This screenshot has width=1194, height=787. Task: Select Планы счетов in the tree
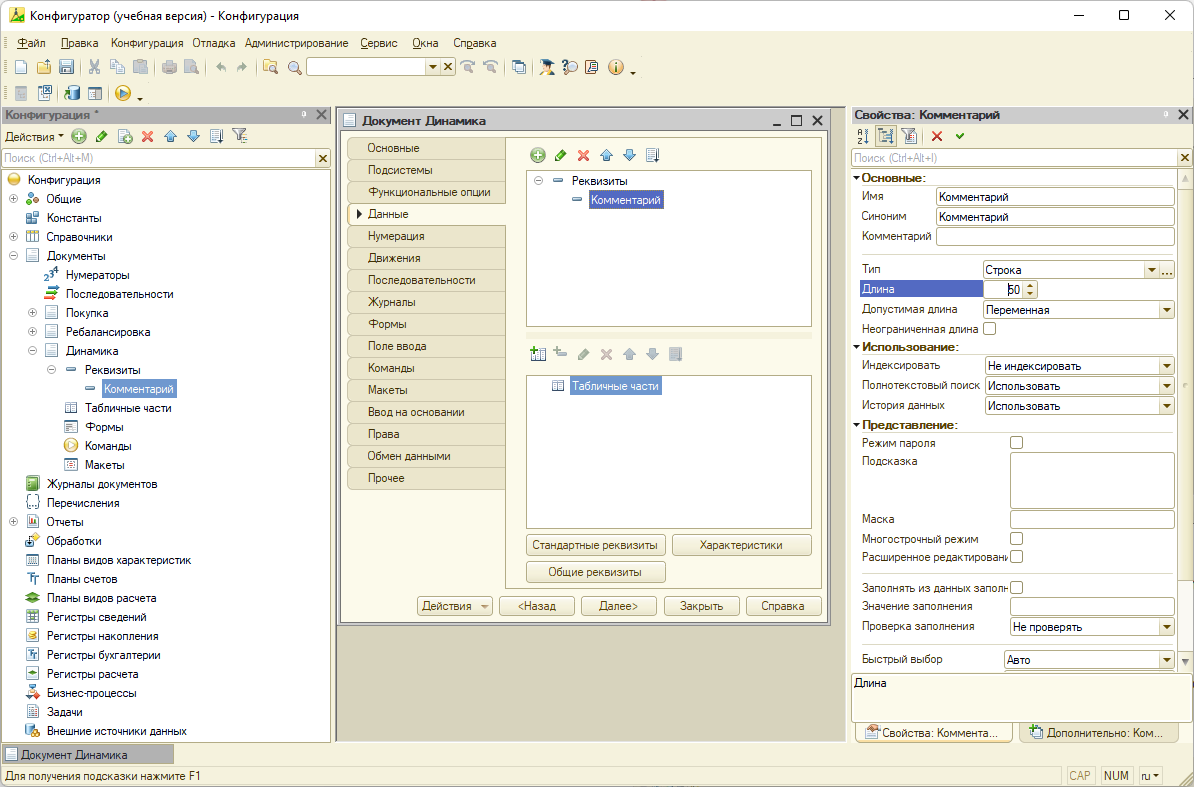coord(82,579)
